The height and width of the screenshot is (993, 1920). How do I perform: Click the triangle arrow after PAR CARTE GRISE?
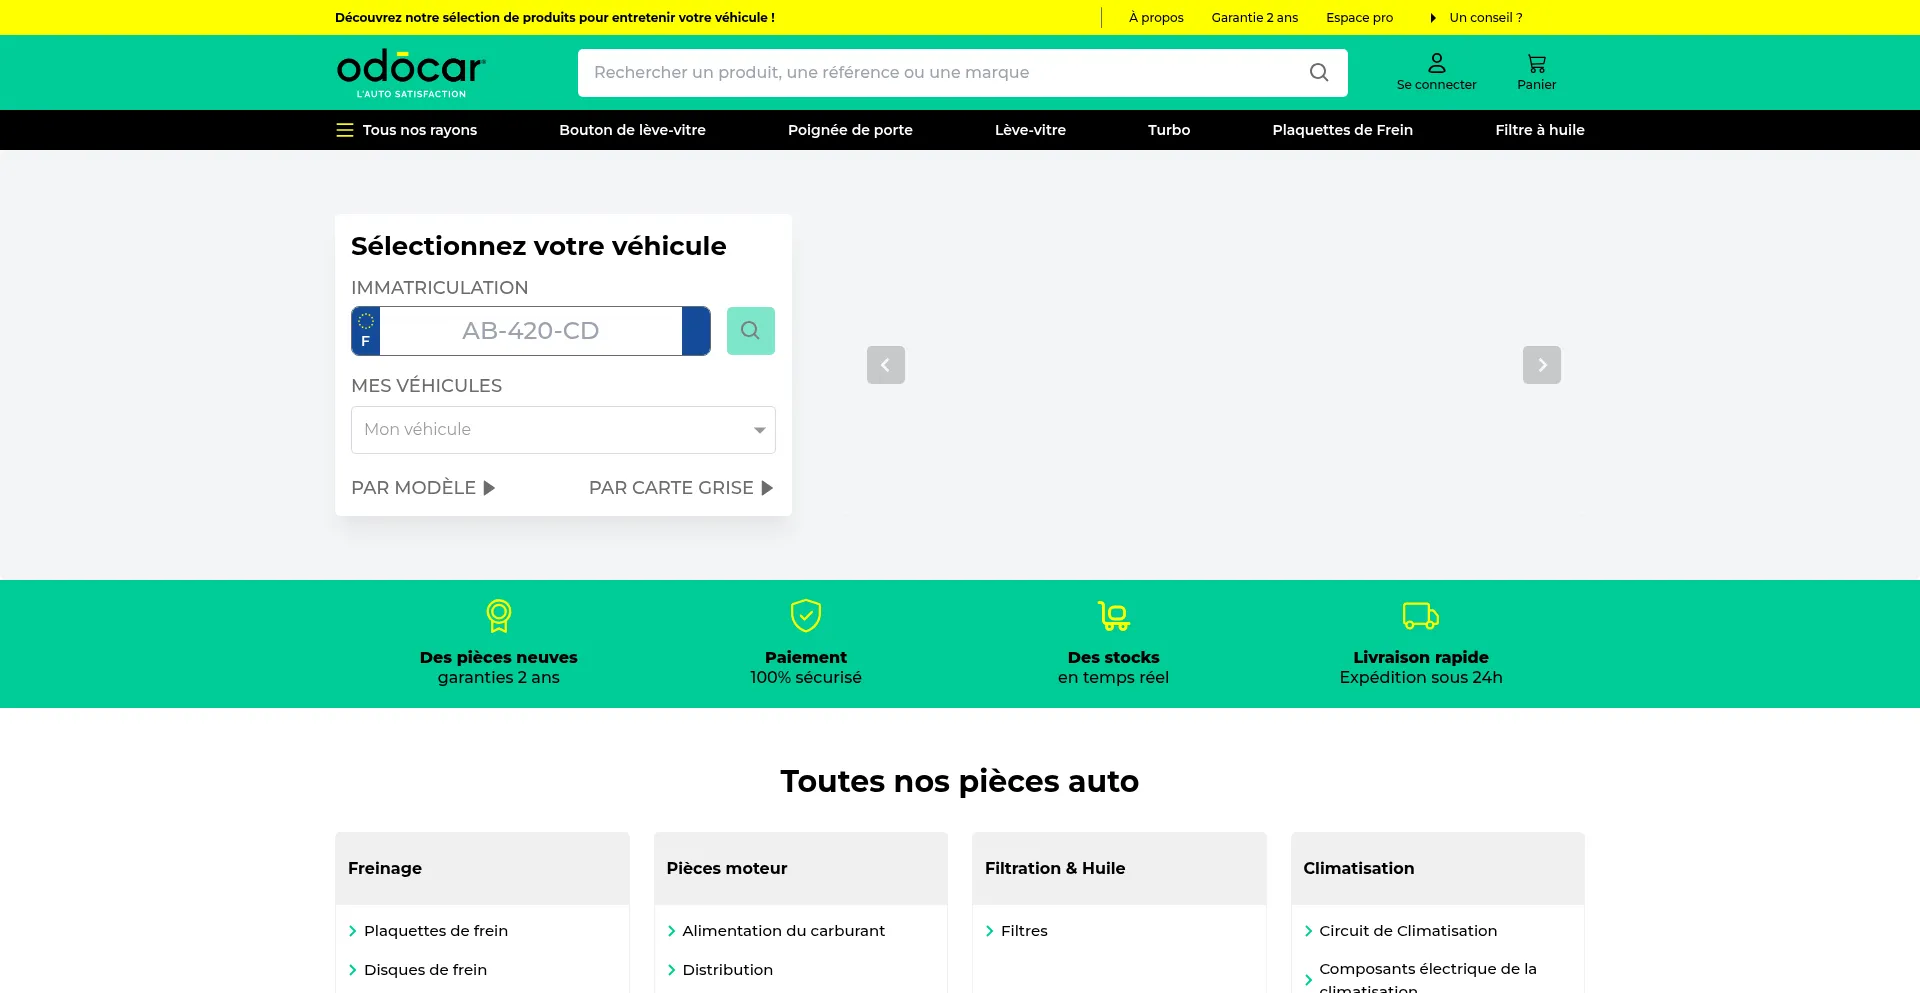pyautogui.click(x=767, y=488)
